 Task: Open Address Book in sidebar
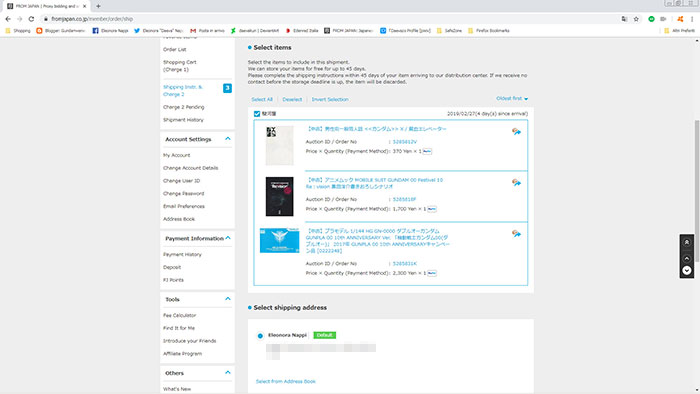point(179,219)
